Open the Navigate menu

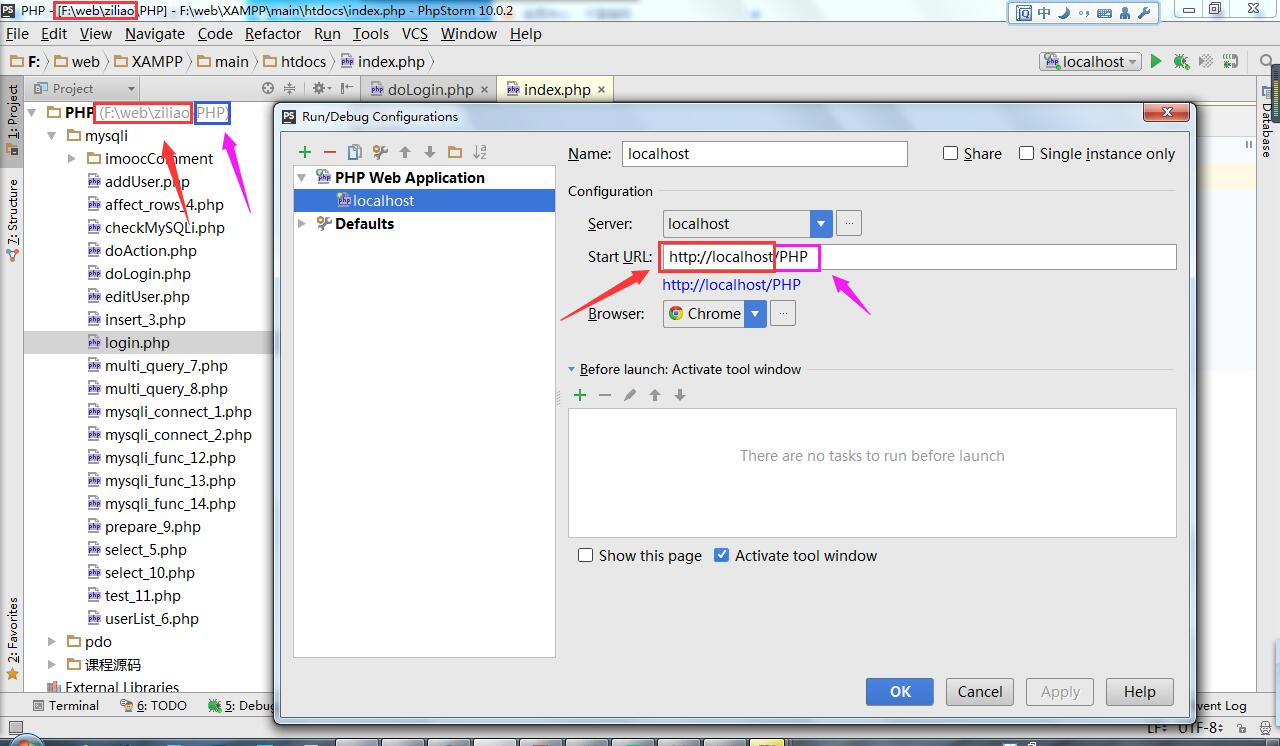[155, 33]
